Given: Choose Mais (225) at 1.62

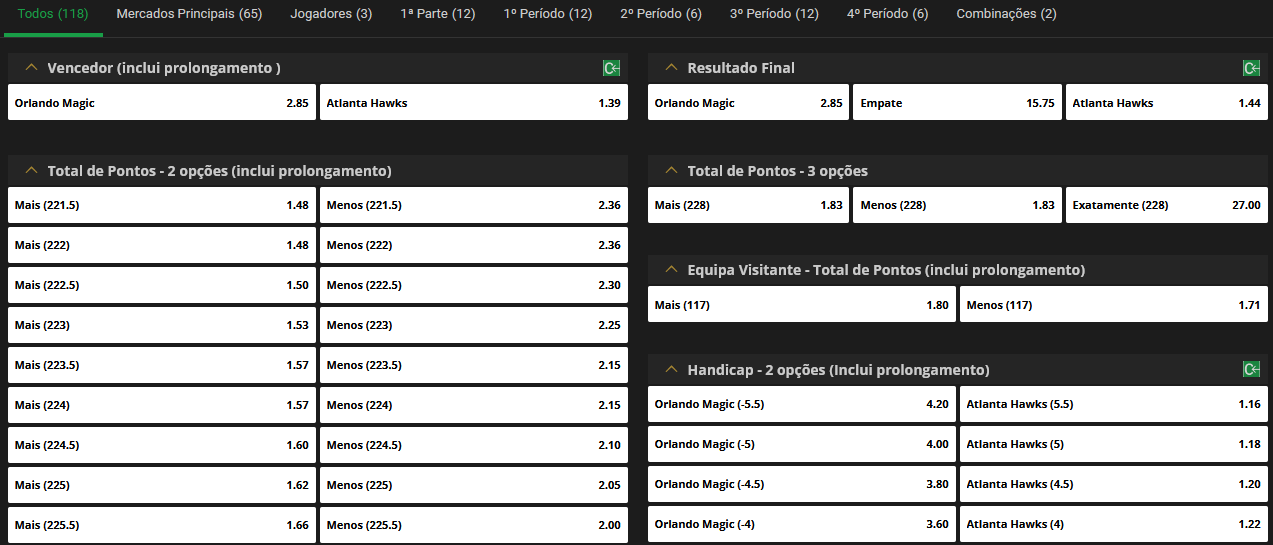Looking at the screenshot, I should point(162,485).
